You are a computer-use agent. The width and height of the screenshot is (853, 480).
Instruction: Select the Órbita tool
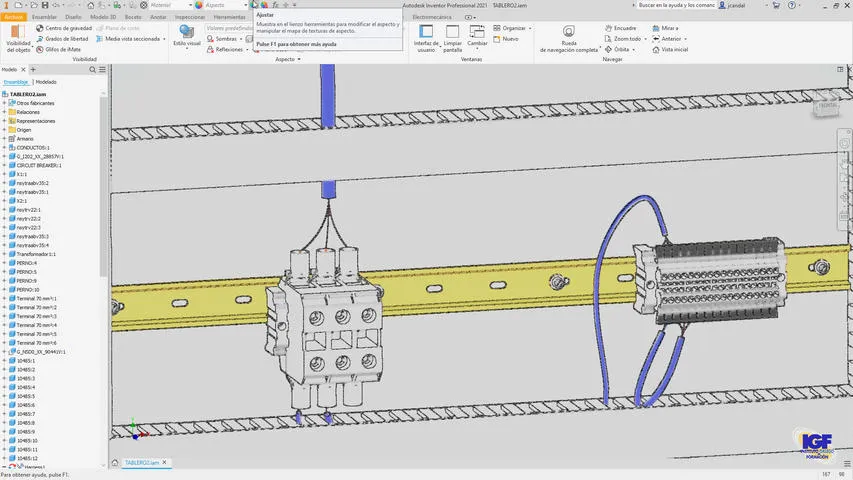click(617, 50)
